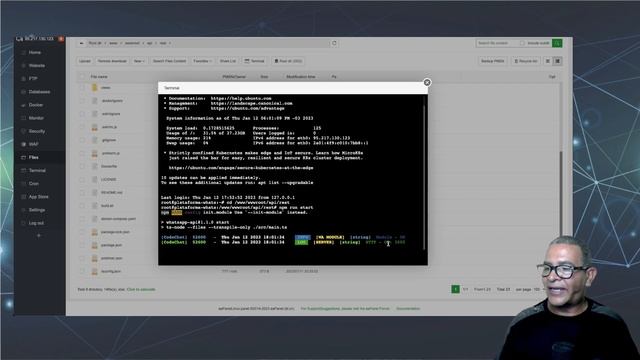
Task: Open WAF section in sidebar
Action: pos(33,144)
